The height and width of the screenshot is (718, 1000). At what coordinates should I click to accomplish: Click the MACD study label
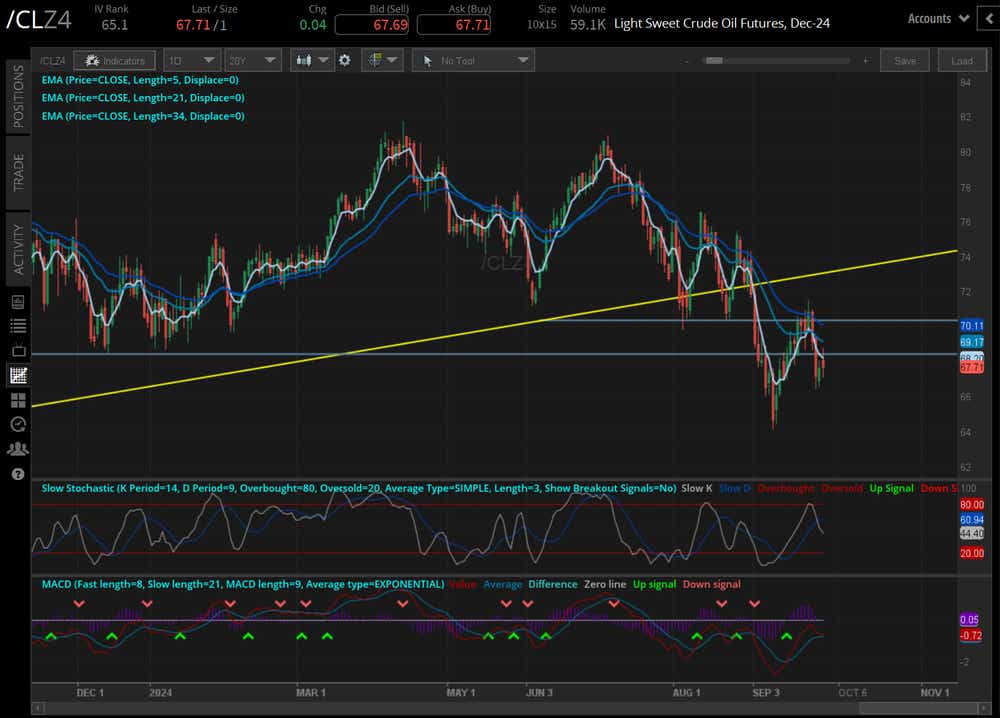tap(243, 584)
